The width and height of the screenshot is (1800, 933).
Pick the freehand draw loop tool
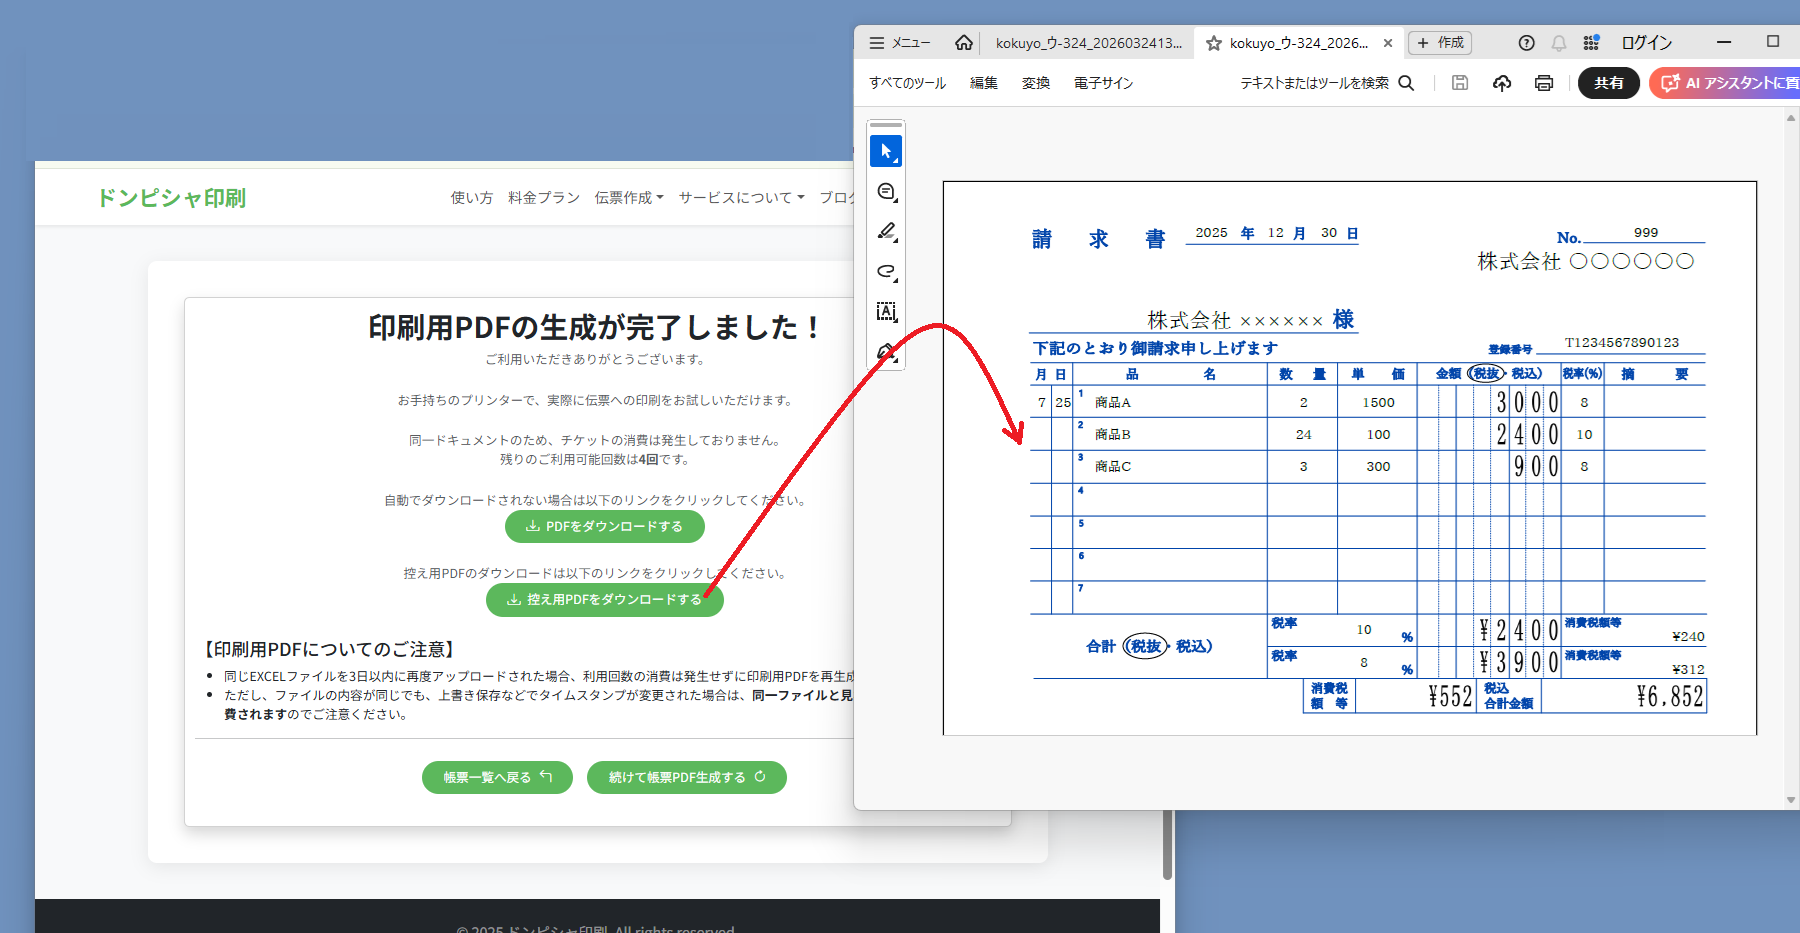click(x=886, y=272)
